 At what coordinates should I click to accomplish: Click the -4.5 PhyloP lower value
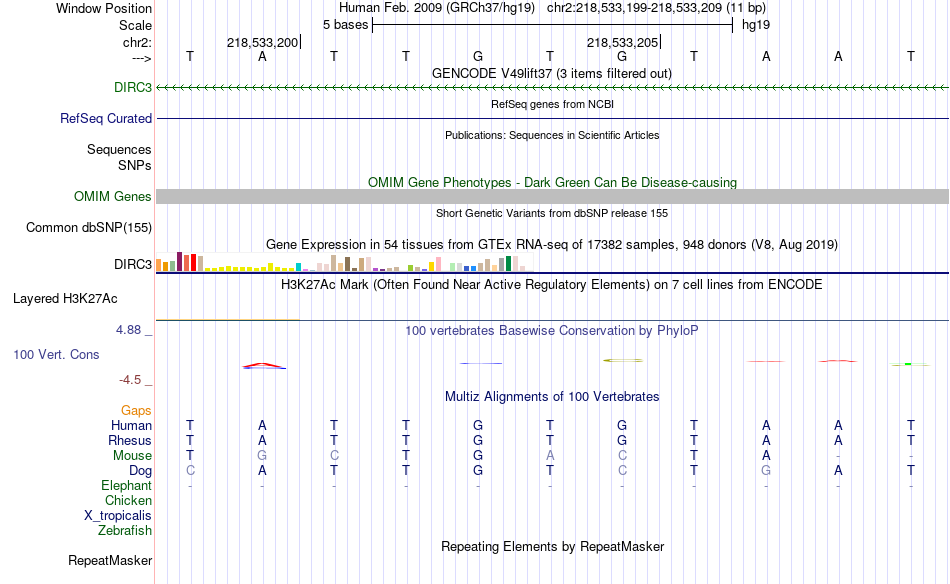(130, 380)
